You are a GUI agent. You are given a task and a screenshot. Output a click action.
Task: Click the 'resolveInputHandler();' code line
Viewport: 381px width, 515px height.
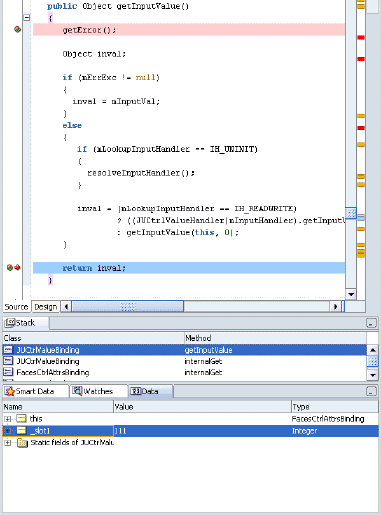(141, 173)
